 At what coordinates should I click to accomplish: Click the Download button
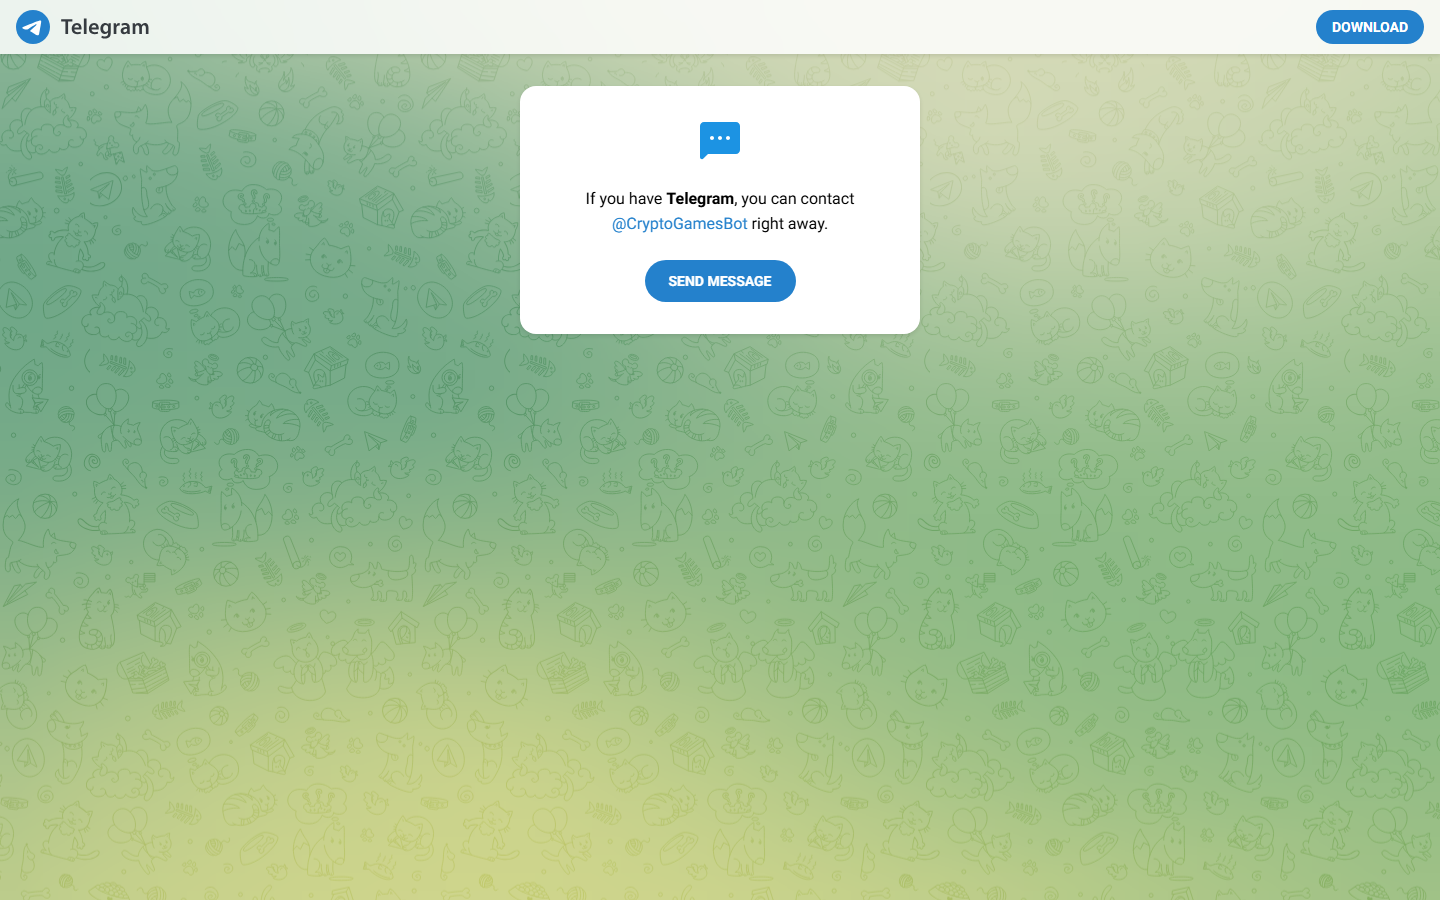(1369, 27)
